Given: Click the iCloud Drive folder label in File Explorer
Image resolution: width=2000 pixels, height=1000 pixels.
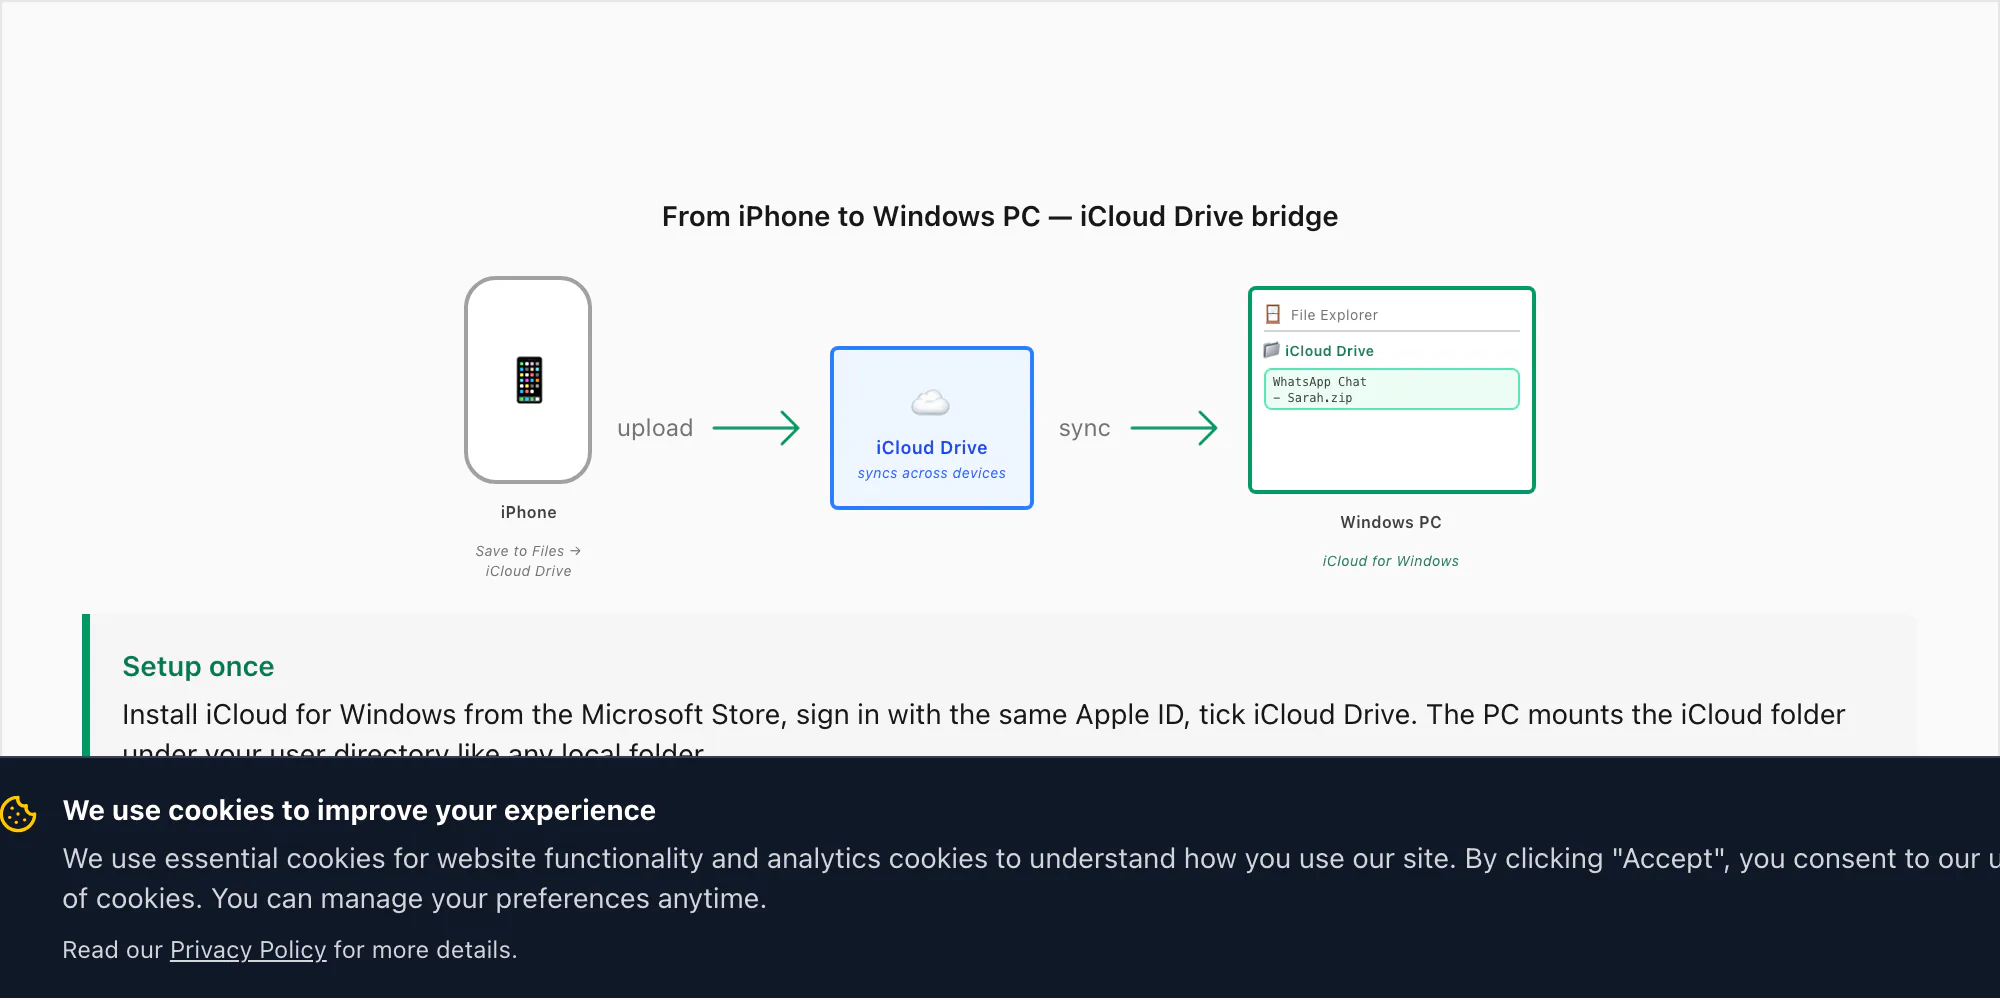Looking at the screenshot, I should pos(1329,351).
